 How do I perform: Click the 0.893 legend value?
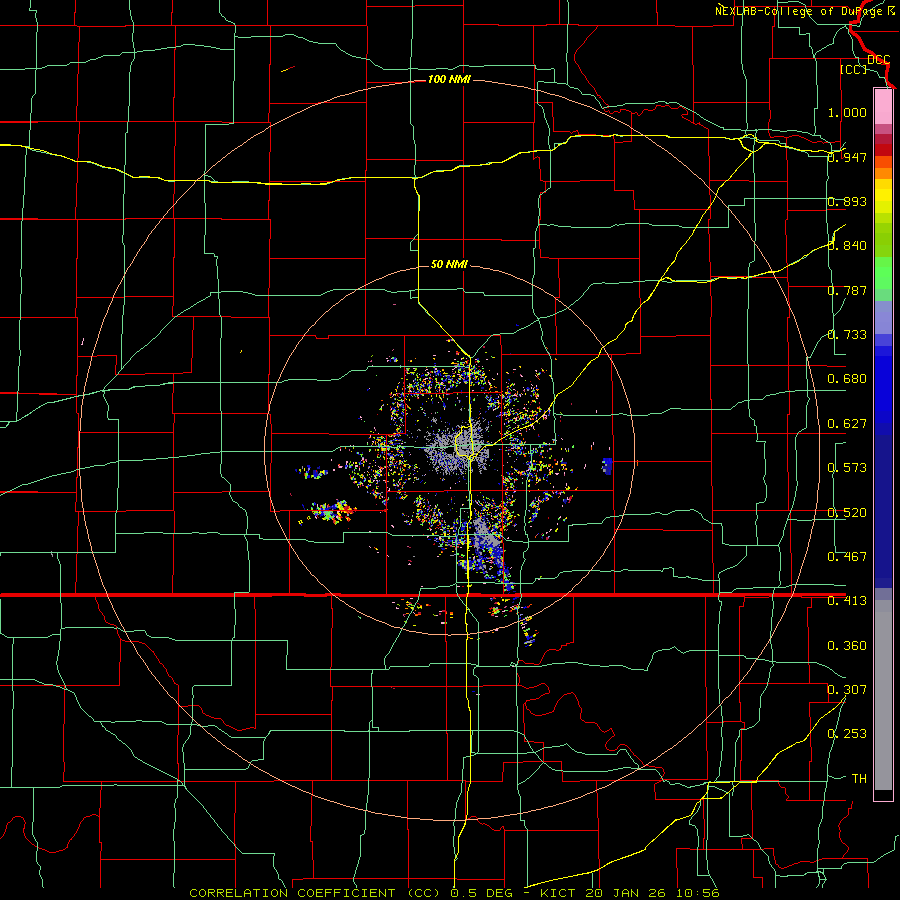pos(847,201)
